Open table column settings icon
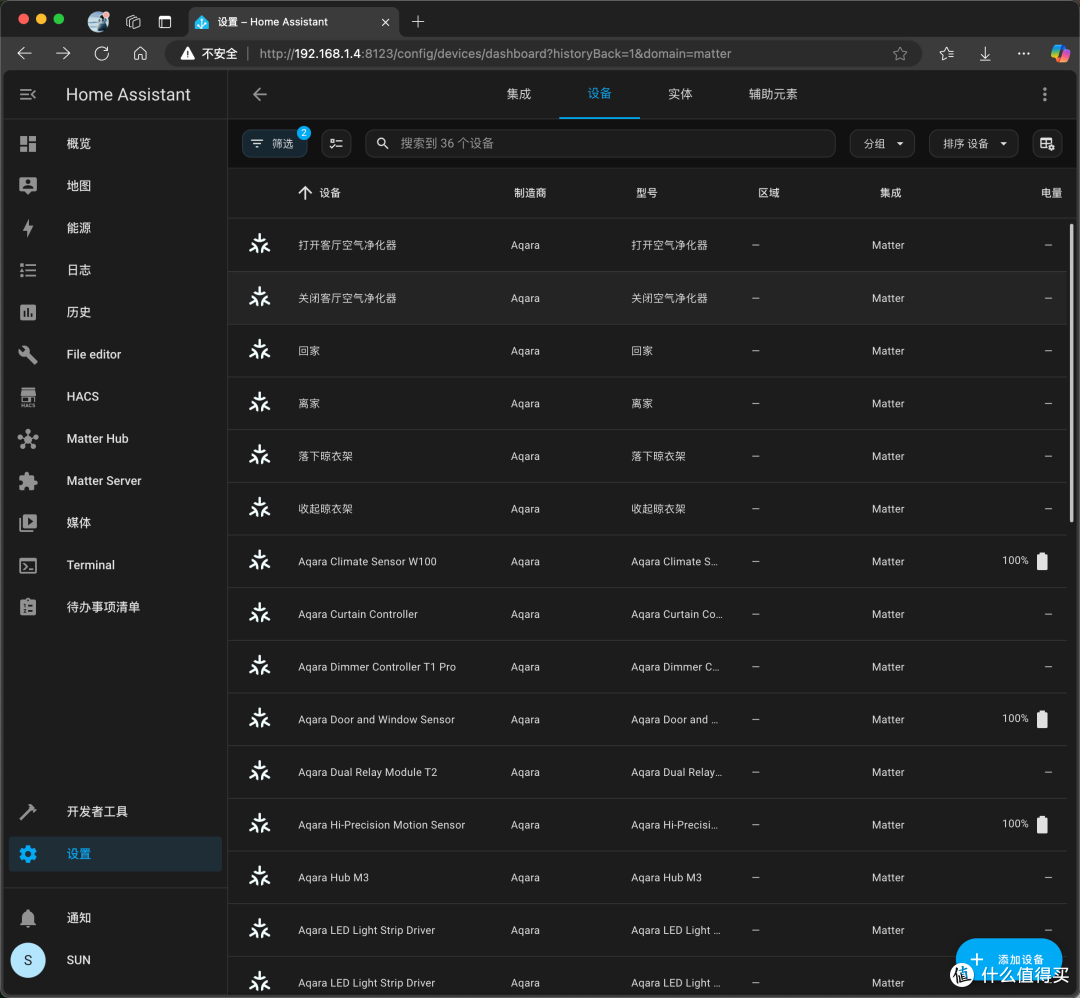1080x998 pixels. [x=1046, y=143]
